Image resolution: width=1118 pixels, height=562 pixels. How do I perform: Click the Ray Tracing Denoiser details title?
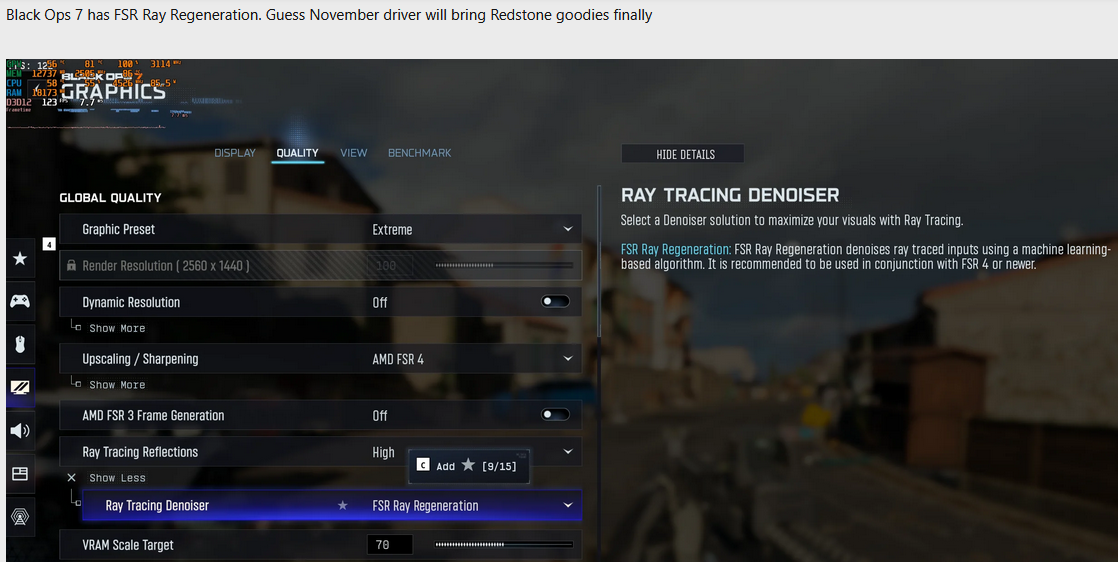tap(730, 195)
